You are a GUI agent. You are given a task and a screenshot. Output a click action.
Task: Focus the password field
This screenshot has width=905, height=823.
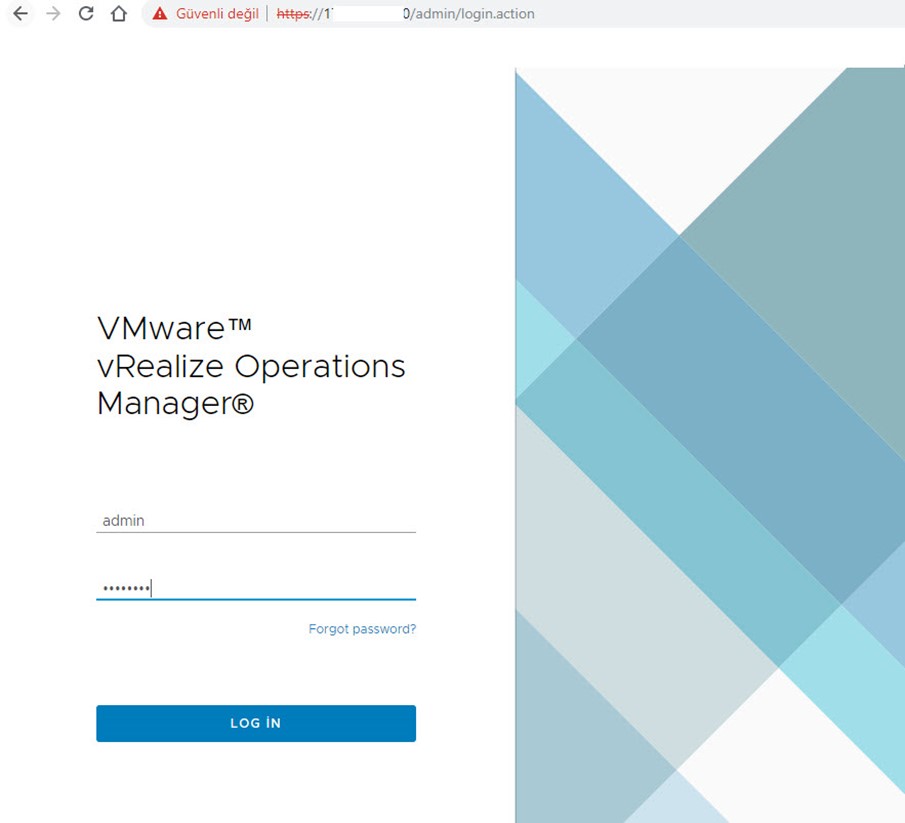pos(256,588)
